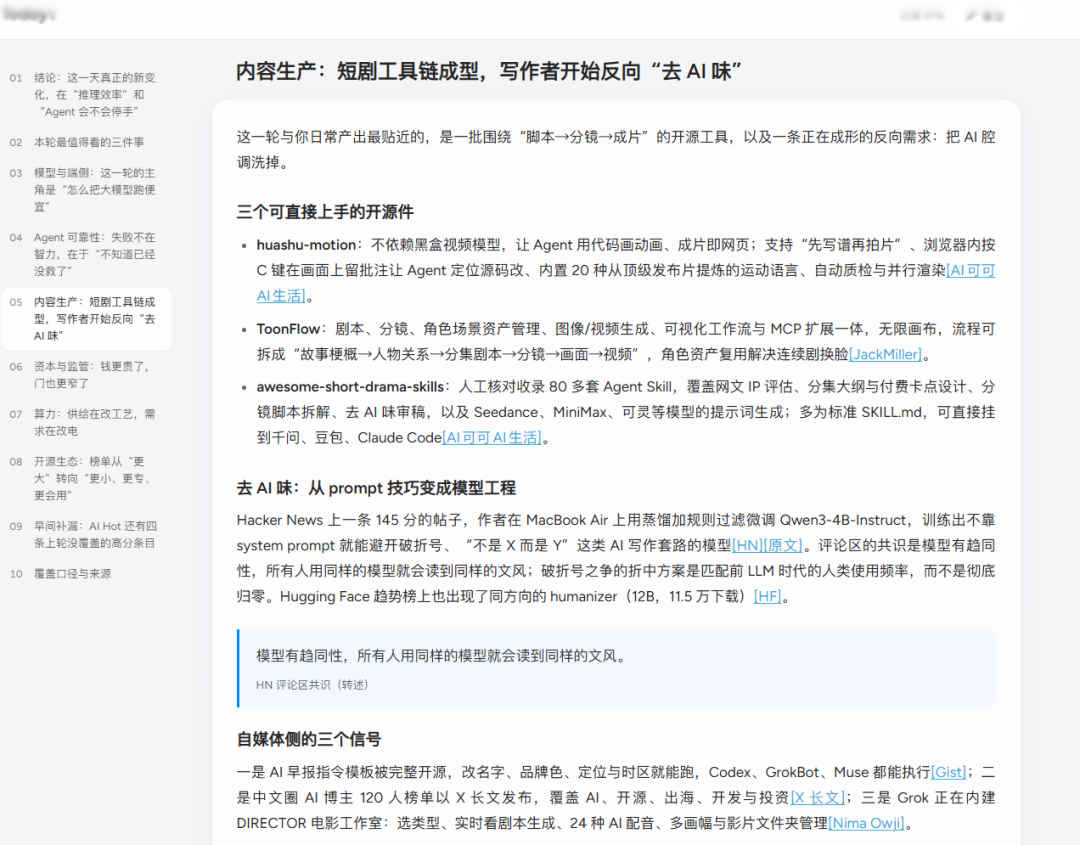Click the bold ToonFlow project name
Screen dimensions: 1080x845
288,329
